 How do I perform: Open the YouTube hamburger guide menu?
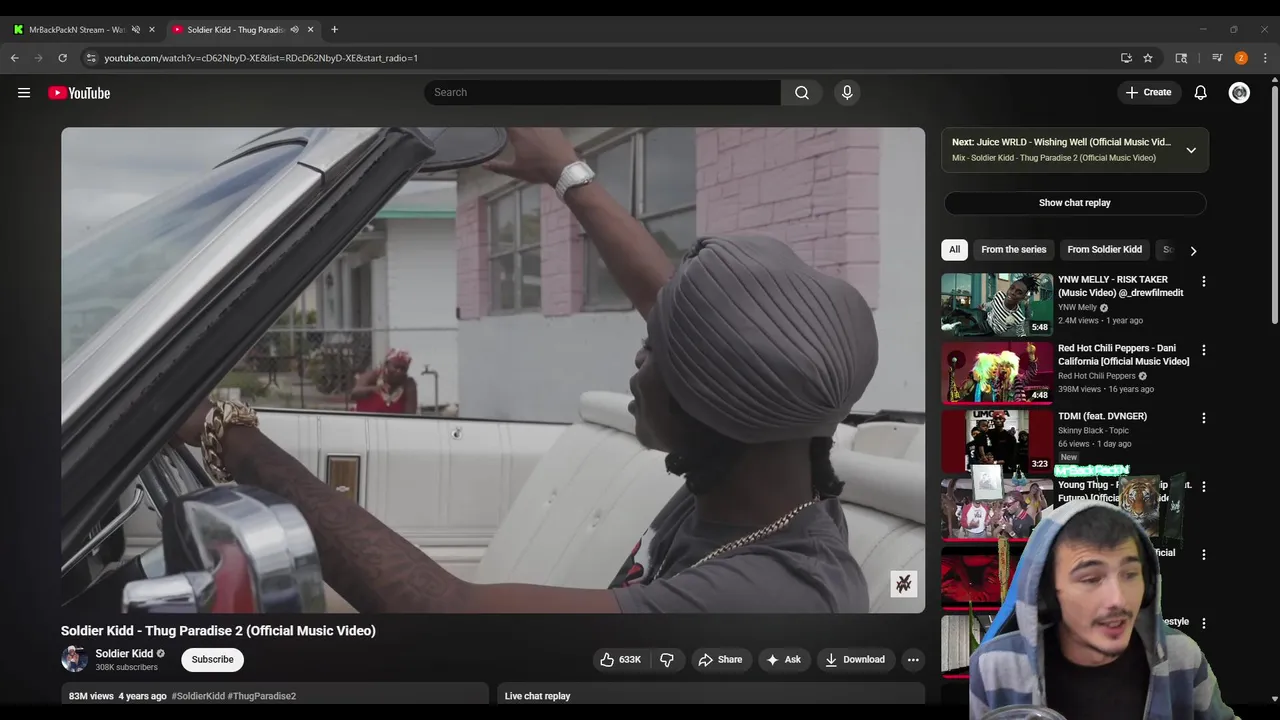tap(24, 93)
